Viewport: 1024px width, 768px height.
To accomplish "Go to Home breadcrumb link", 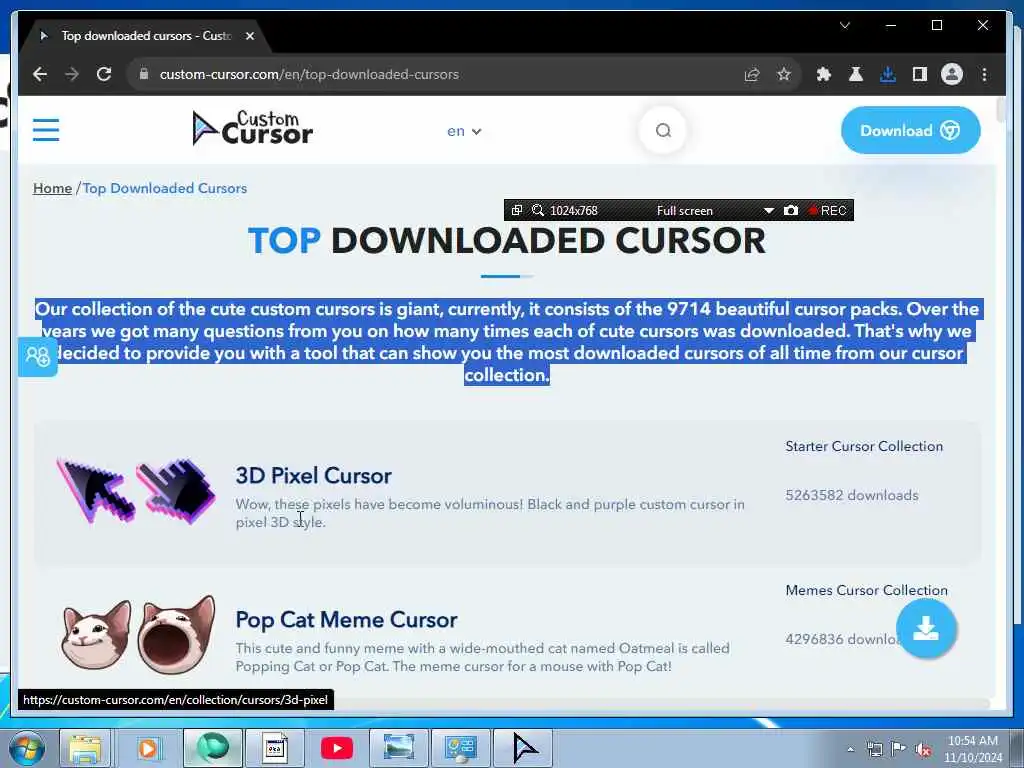I will pos(52,188).
